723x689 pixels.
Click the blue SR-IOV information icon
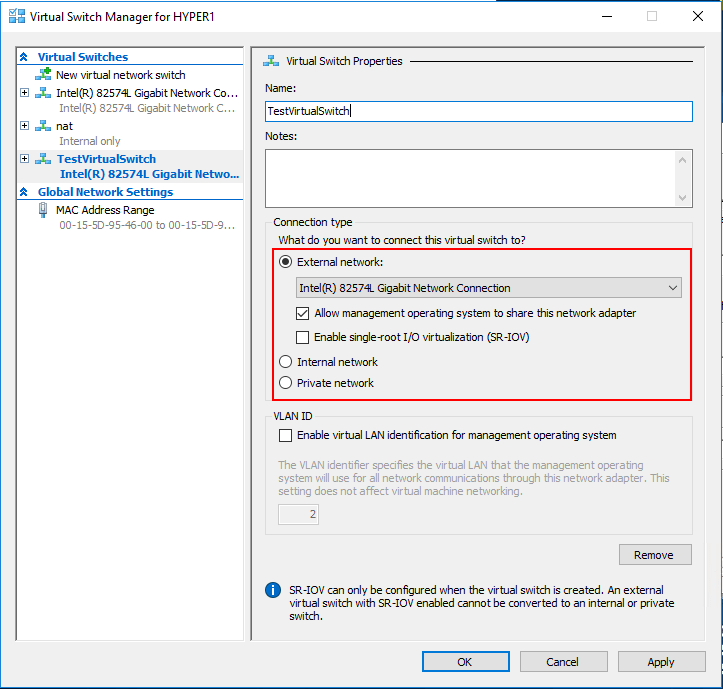tap(273, 590)
